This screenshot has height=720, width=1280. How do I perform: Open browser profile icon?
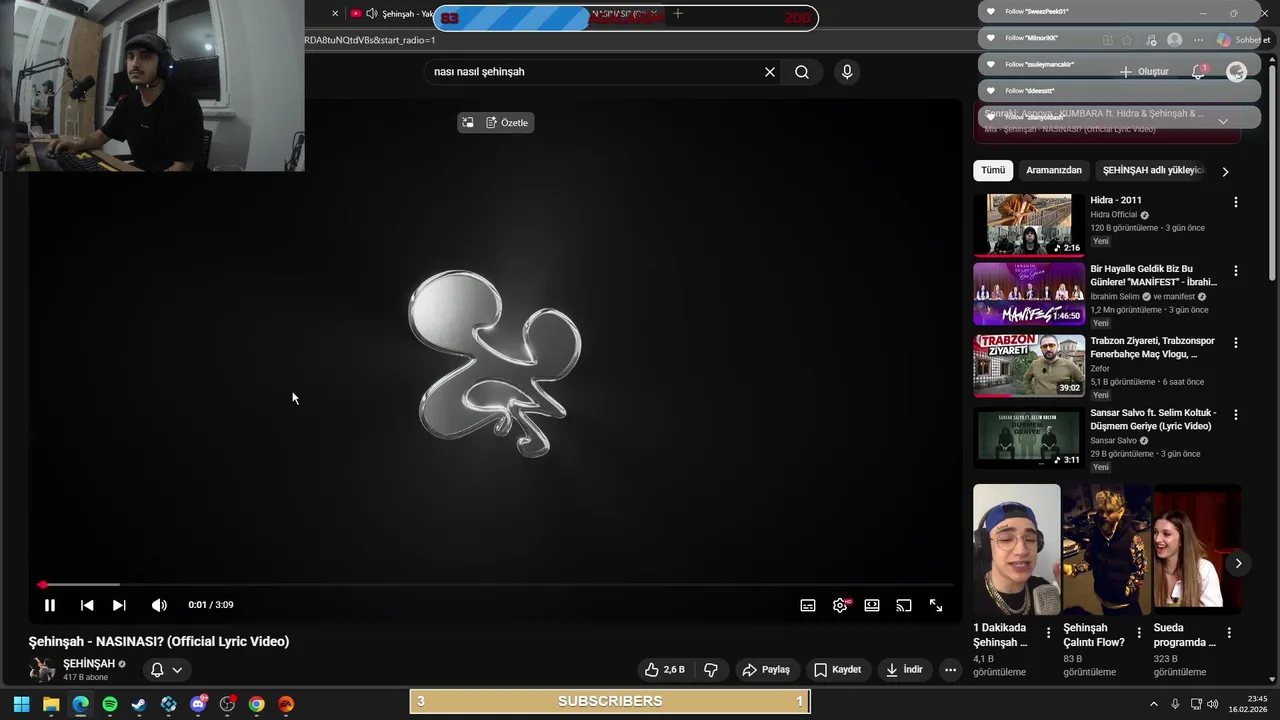1174,40
